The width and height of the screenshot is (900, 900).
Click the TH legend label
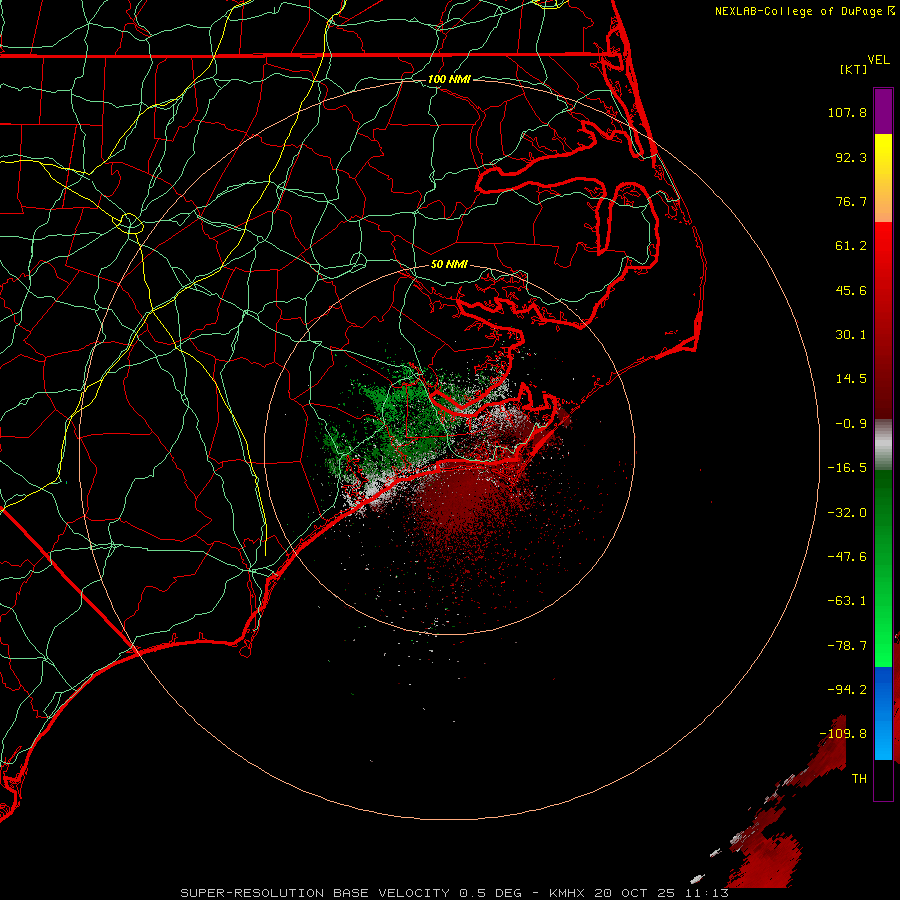pyautogui.click(x=859, y=778)
